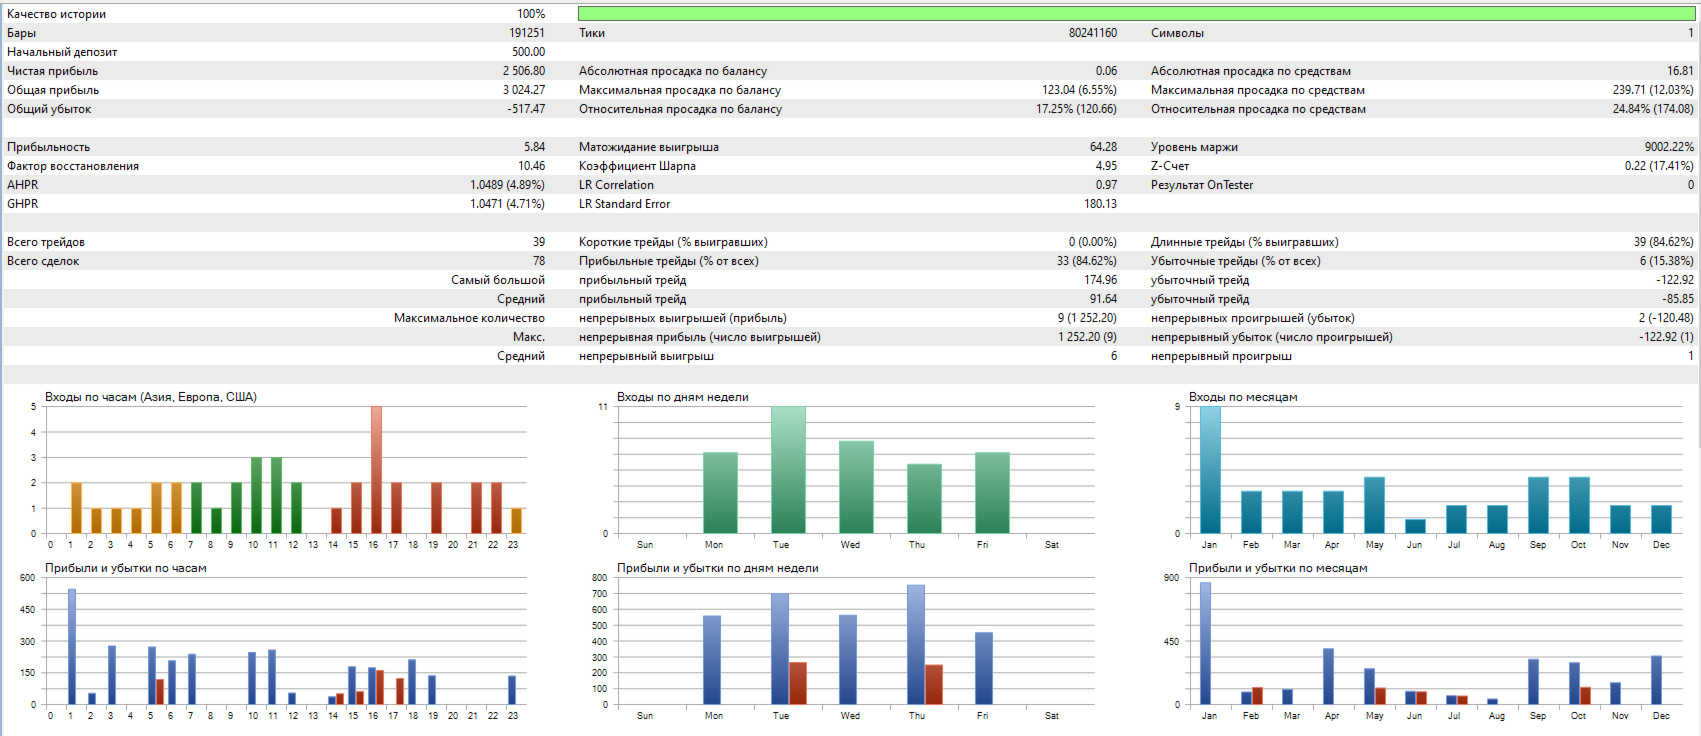1701x736 pixels.
Task: Click the Tue bar in weekday entries chart
Action: tap(788, 470)
